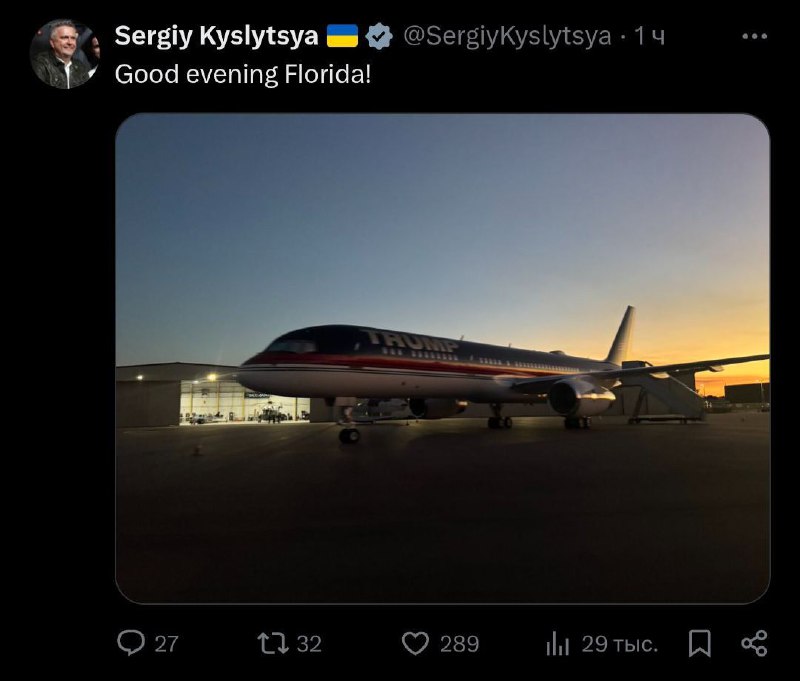
Task: Click the repost count 32
Action: point(309,644)
